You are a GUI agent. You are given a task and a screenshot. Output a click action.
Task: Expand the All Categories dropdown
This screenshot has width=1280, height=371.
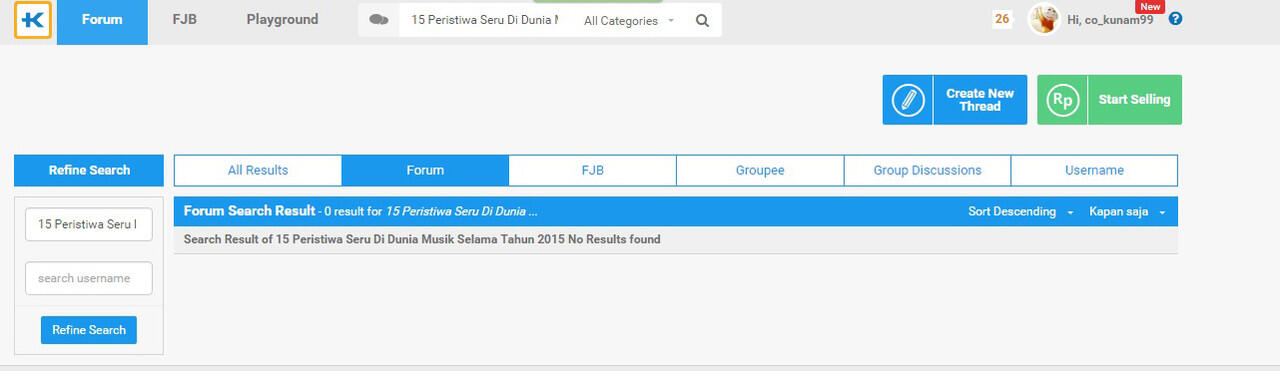pyautogui.click(x=629, y=20)
